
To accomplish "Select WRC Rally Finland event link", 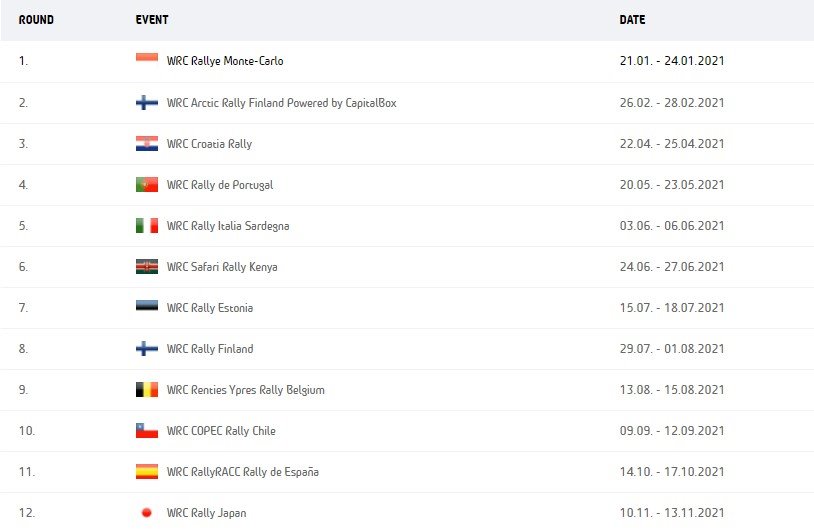I will pyautogui.click(x=210, y=349).
